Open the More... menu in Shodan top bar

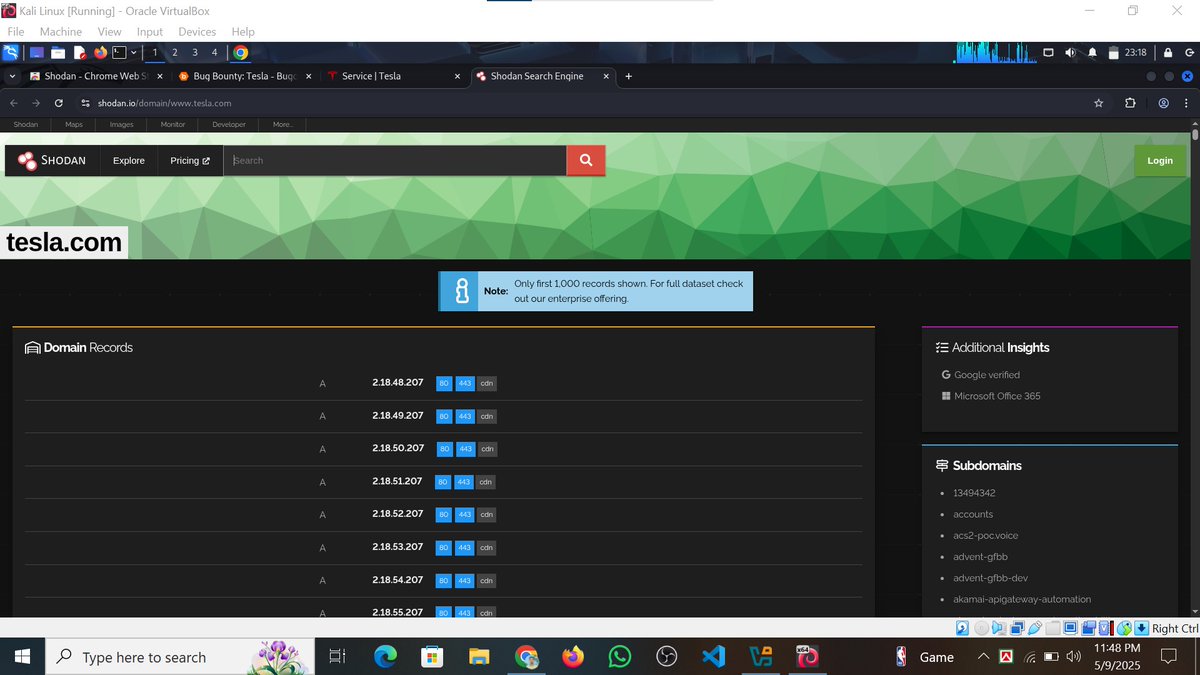(x=282, y=125)
